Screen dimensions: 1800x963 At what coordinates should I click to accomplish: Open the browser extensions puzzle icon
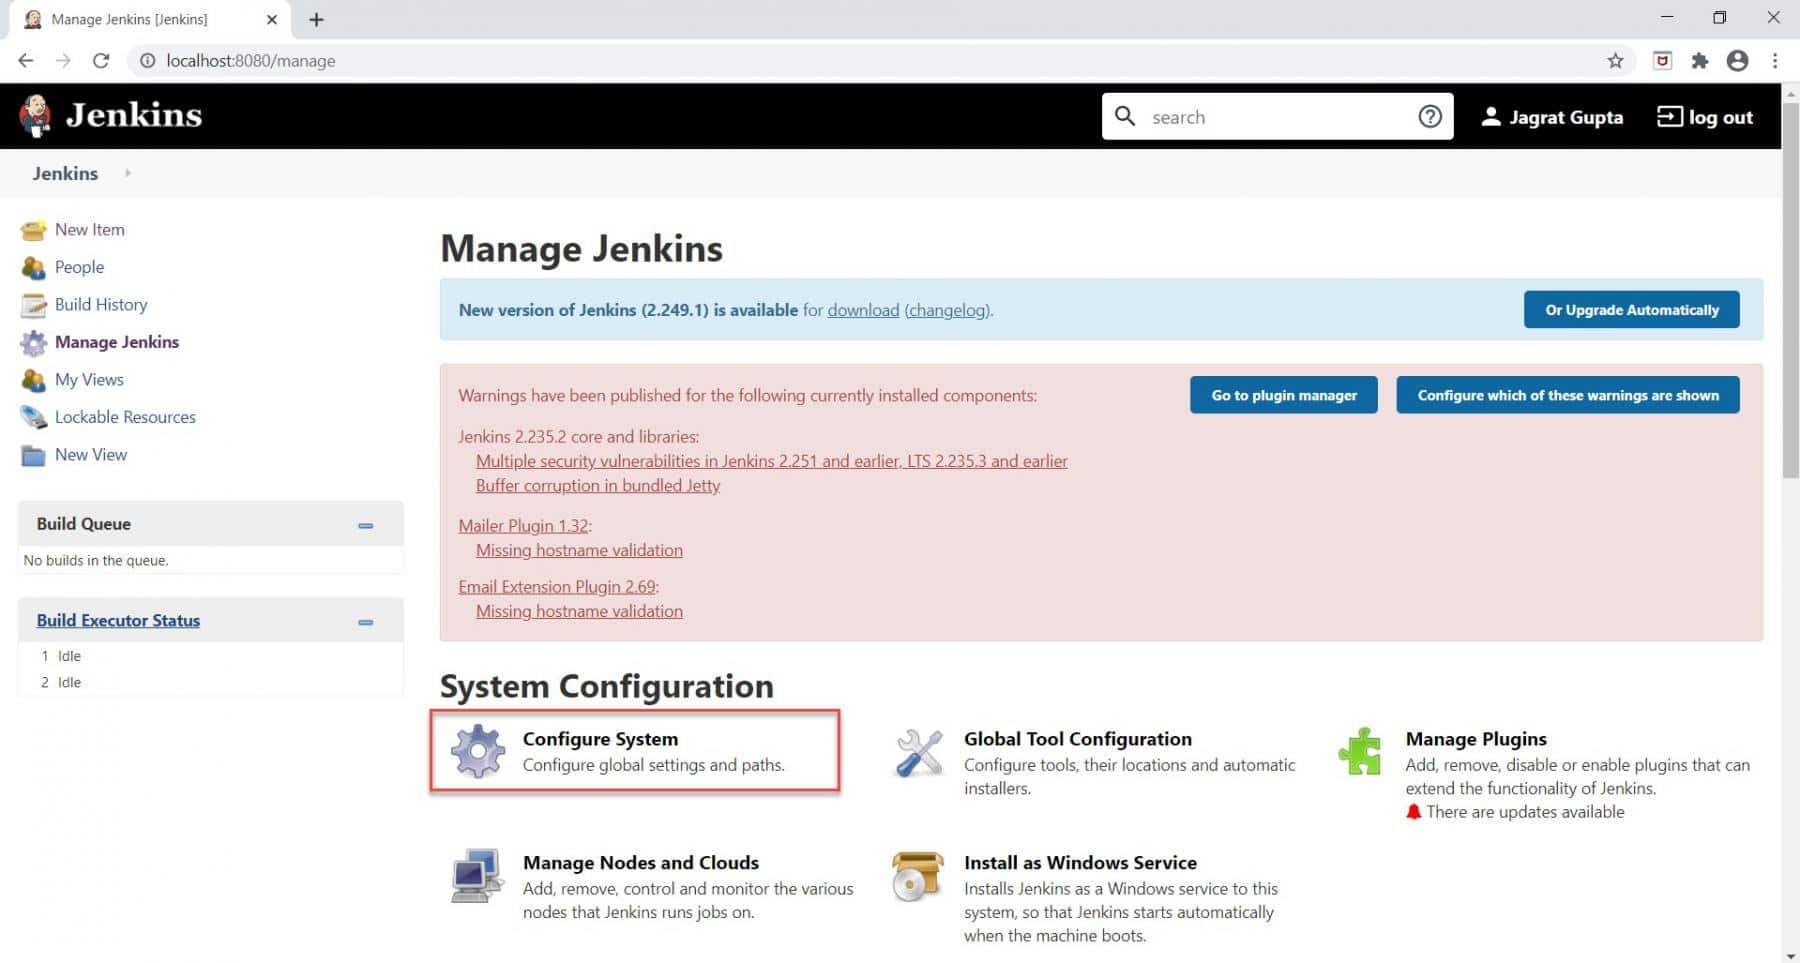[1700, 61]
